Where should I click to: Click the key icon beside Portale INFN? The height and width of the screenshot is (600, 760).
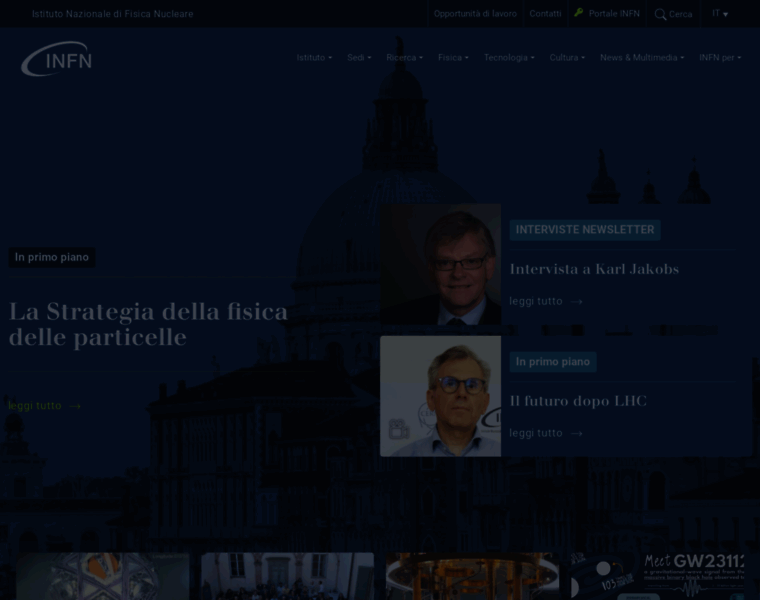coord(578,13)
